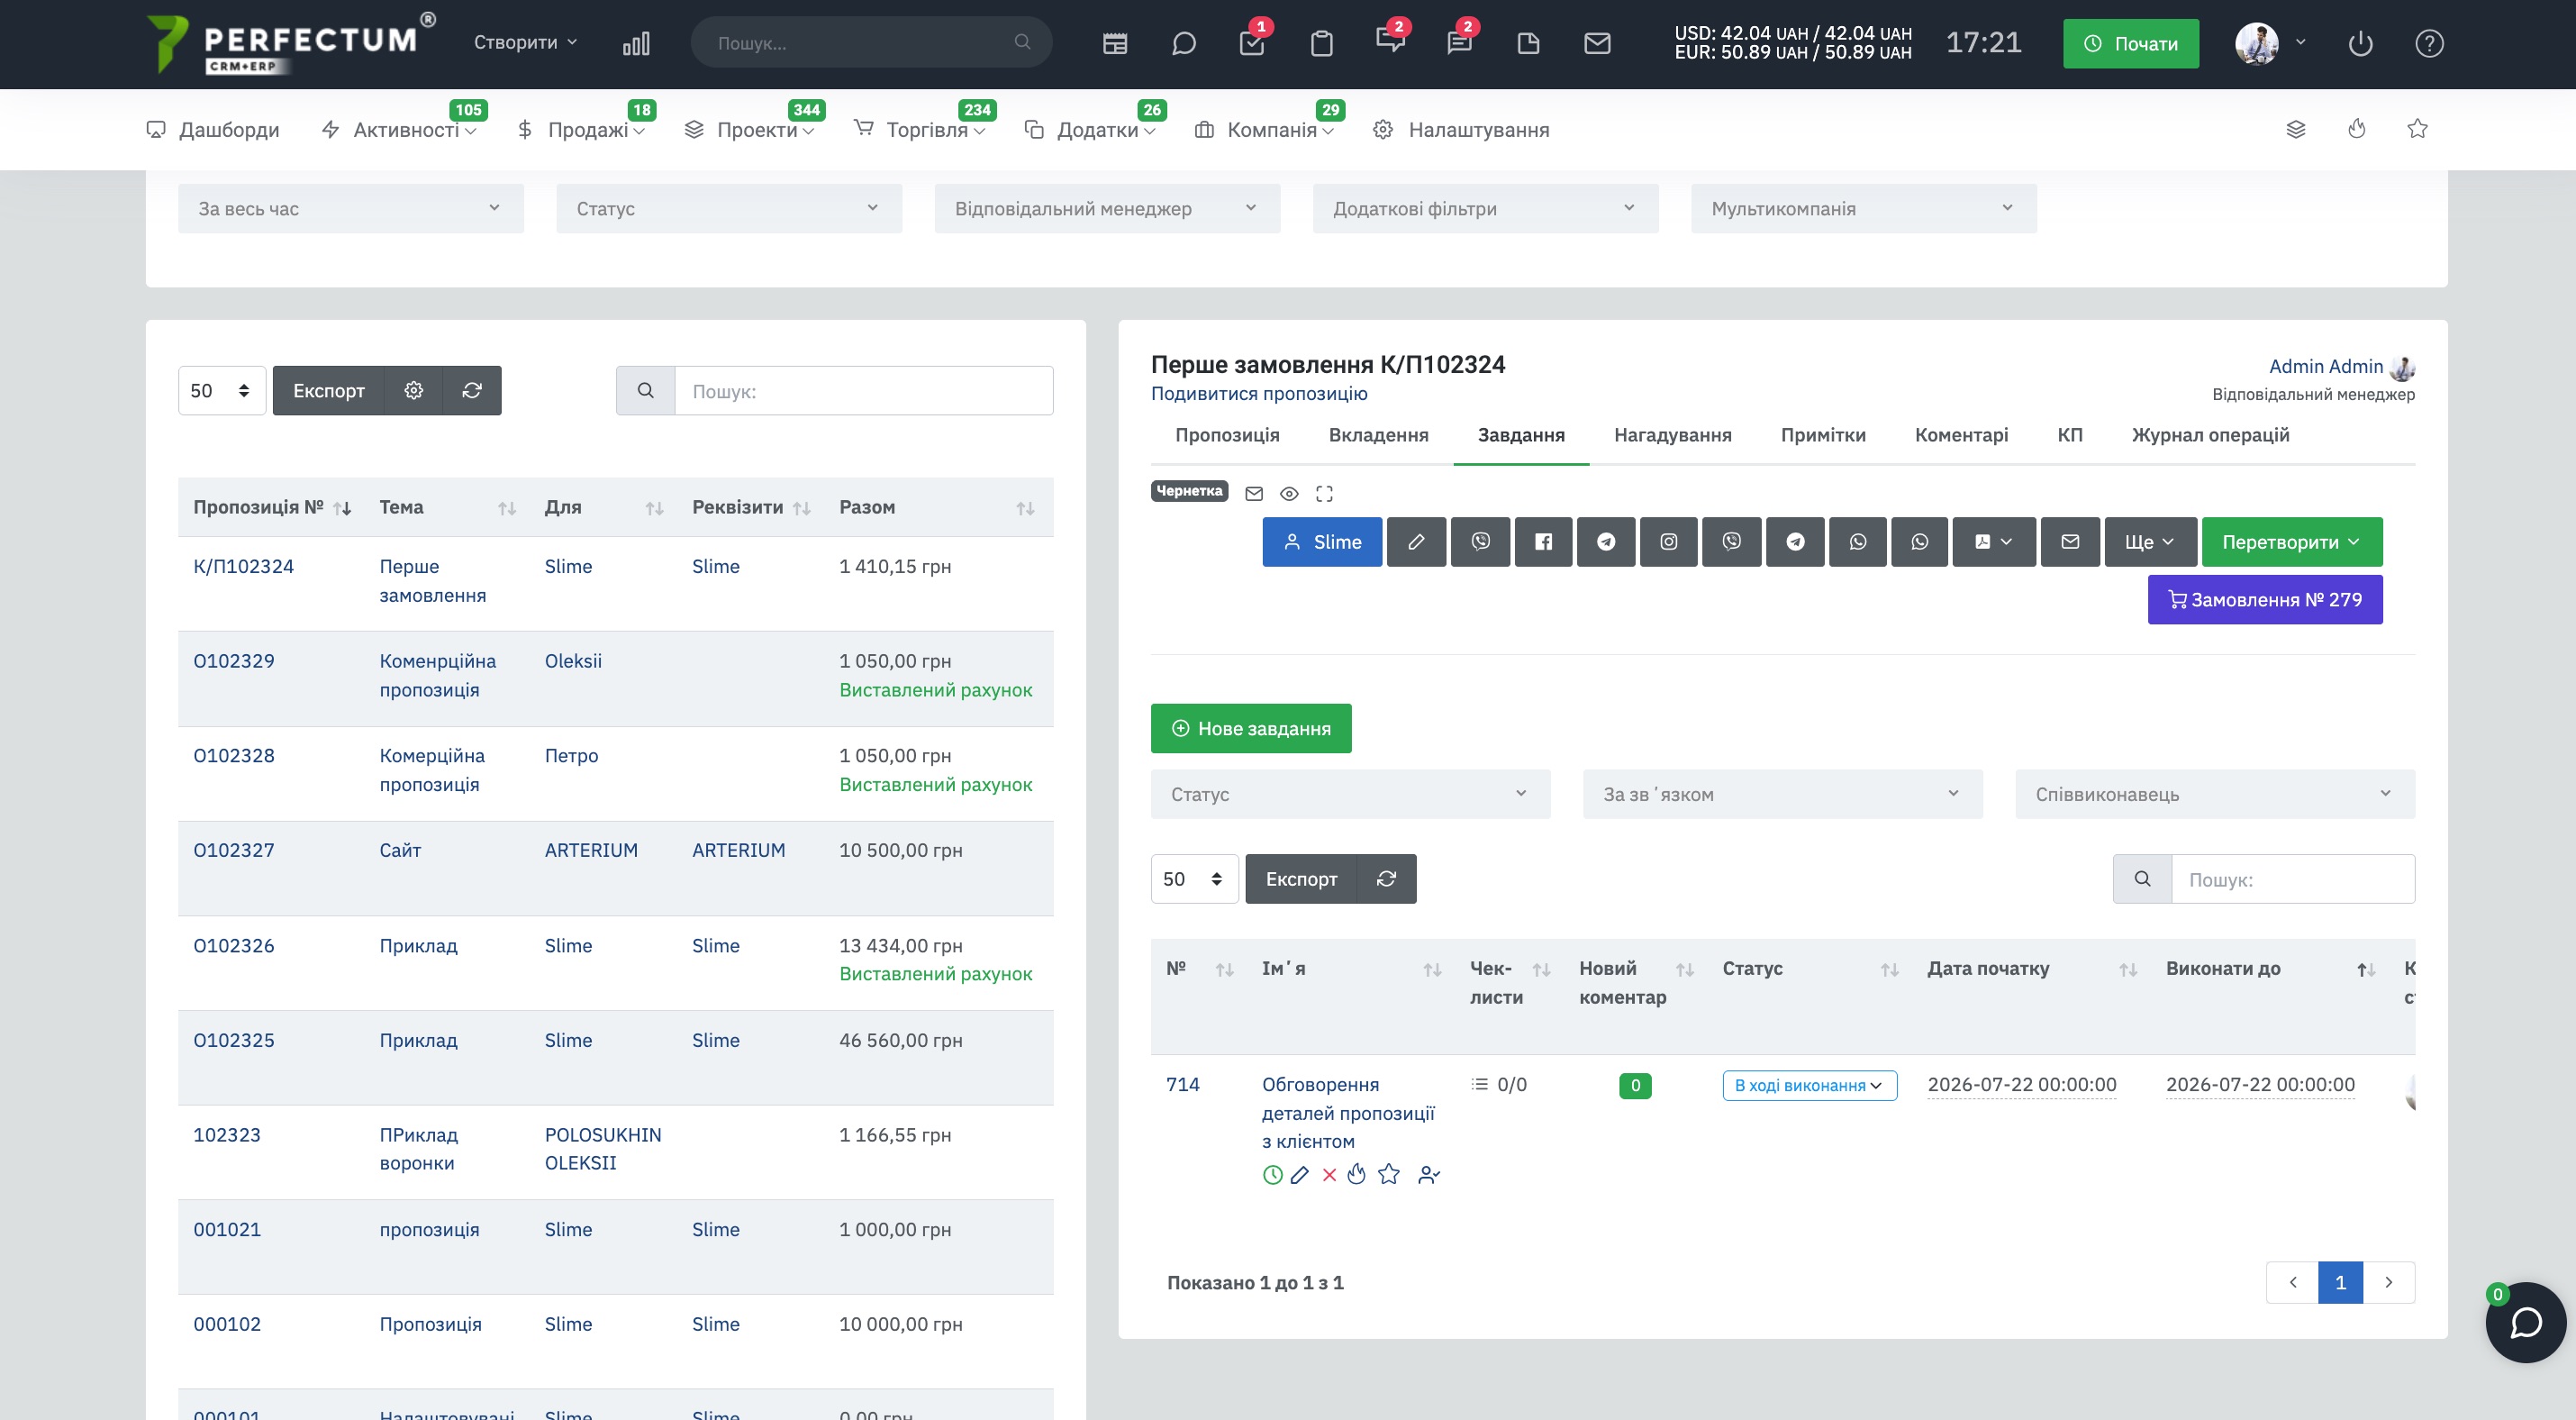Click the fullscreen expand icon near Чернетка
The height and width of the screenshot is (1420, 2576).
(x=1324, y=494)
